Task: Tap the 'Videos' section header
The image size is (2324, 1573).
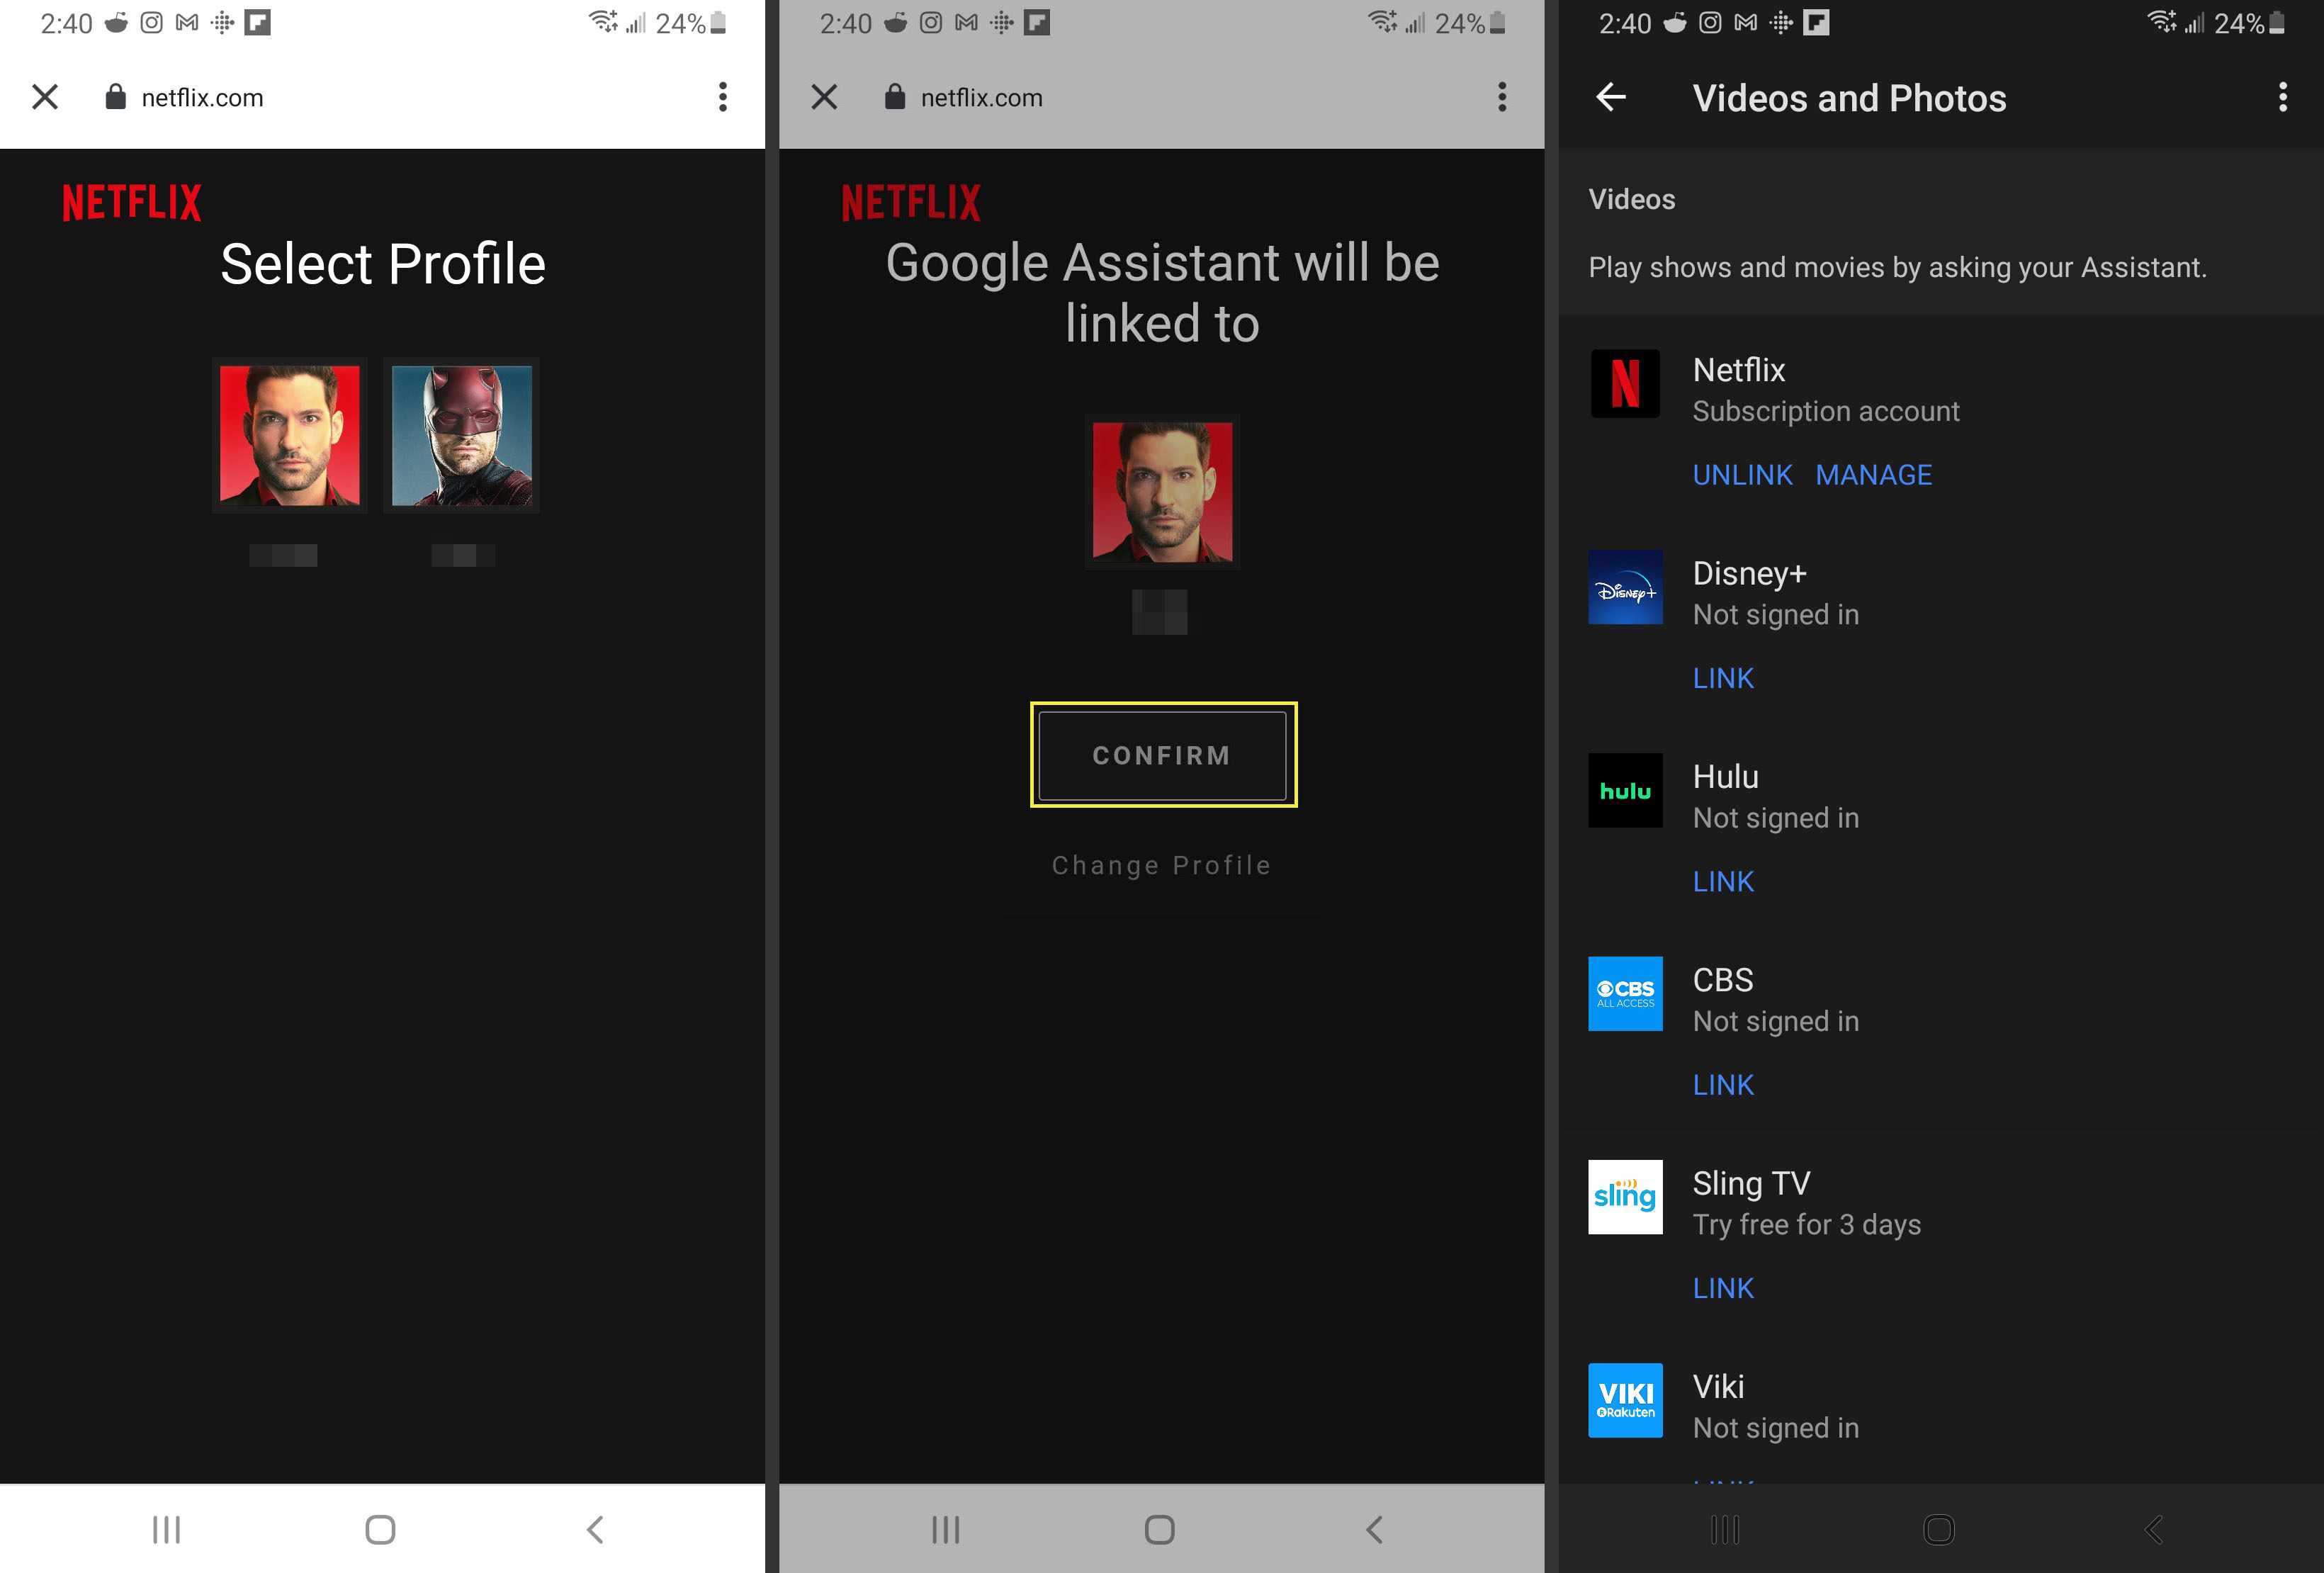Action: click(x=1631, y=199)
